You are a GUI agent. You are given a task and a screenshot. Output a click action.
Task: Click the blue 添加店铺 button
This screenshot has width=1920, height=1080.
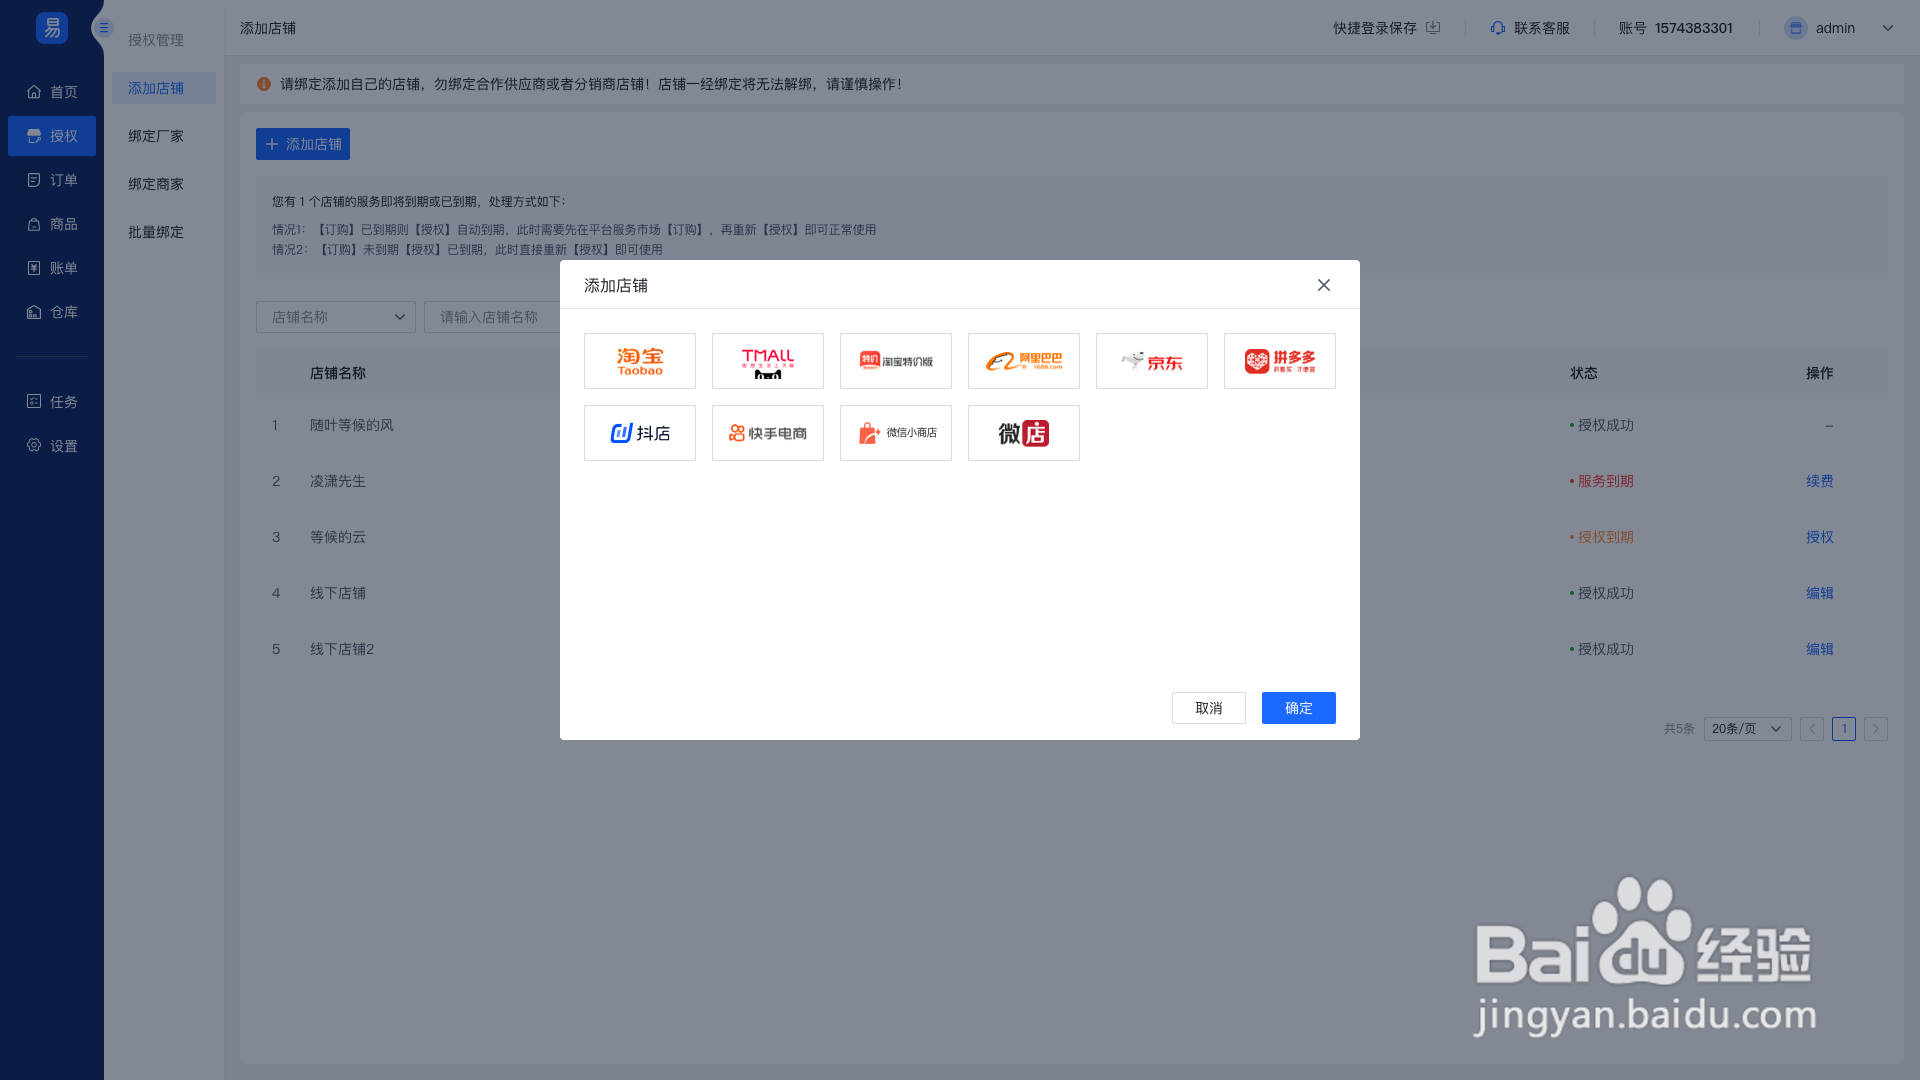[x=303, y=144]
